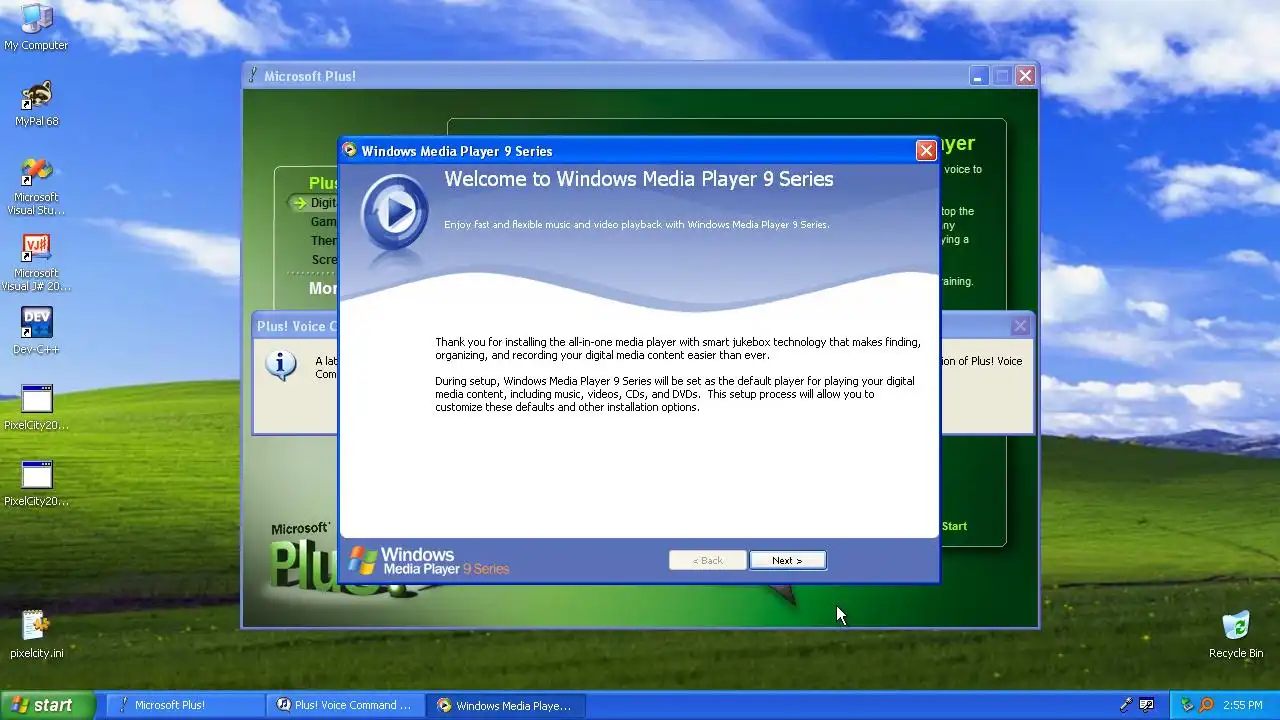The image size is (1280, 720).
Task: Click the orange magnifier tray icon
Action: pyautogui.click(x=1206, y=705)
